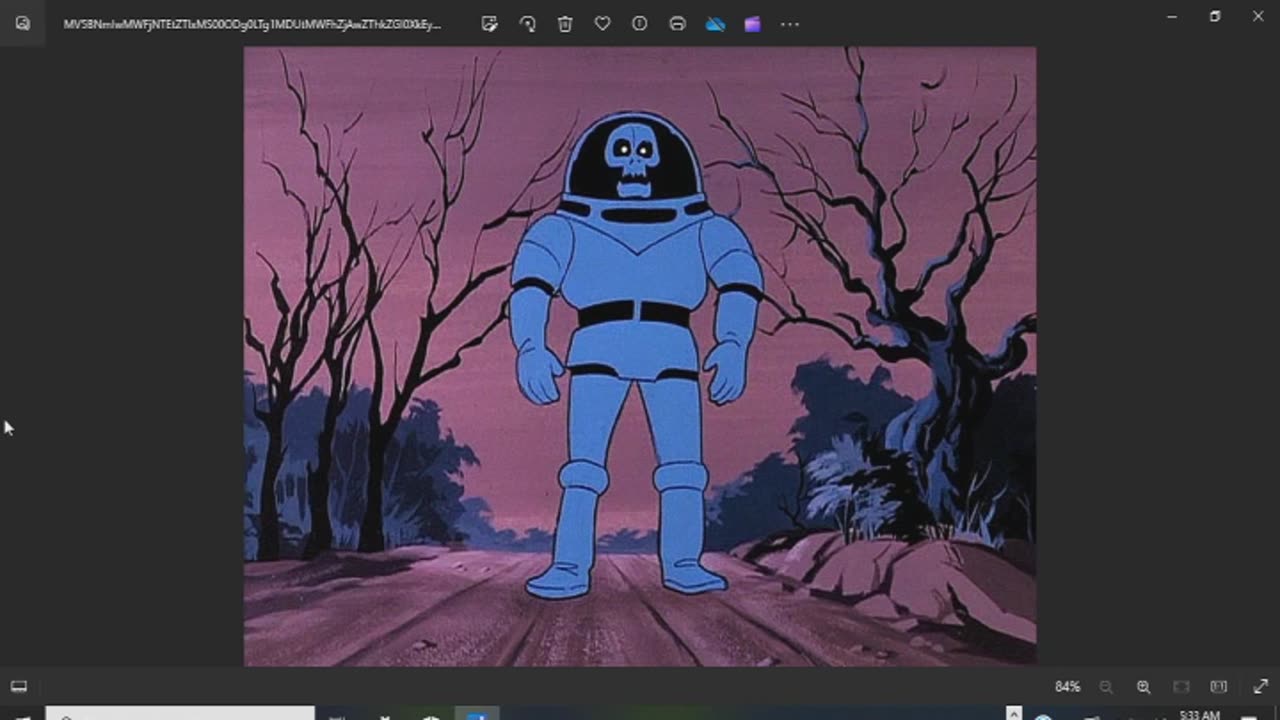Show hidden icons in the system tray
Image resolution: width=1280 pixels, height=720 pixels.
(1015, 714)
